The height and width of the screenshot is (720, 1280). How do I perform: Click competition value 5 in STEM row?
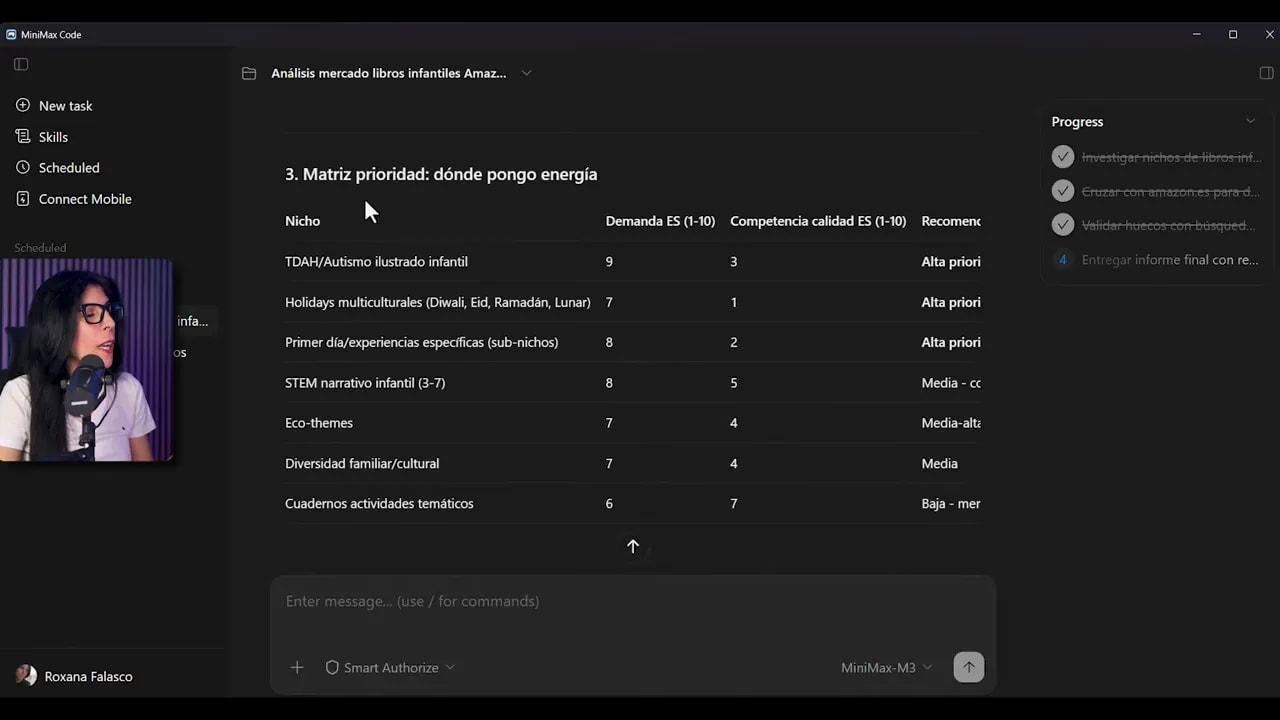click(734, 383)
